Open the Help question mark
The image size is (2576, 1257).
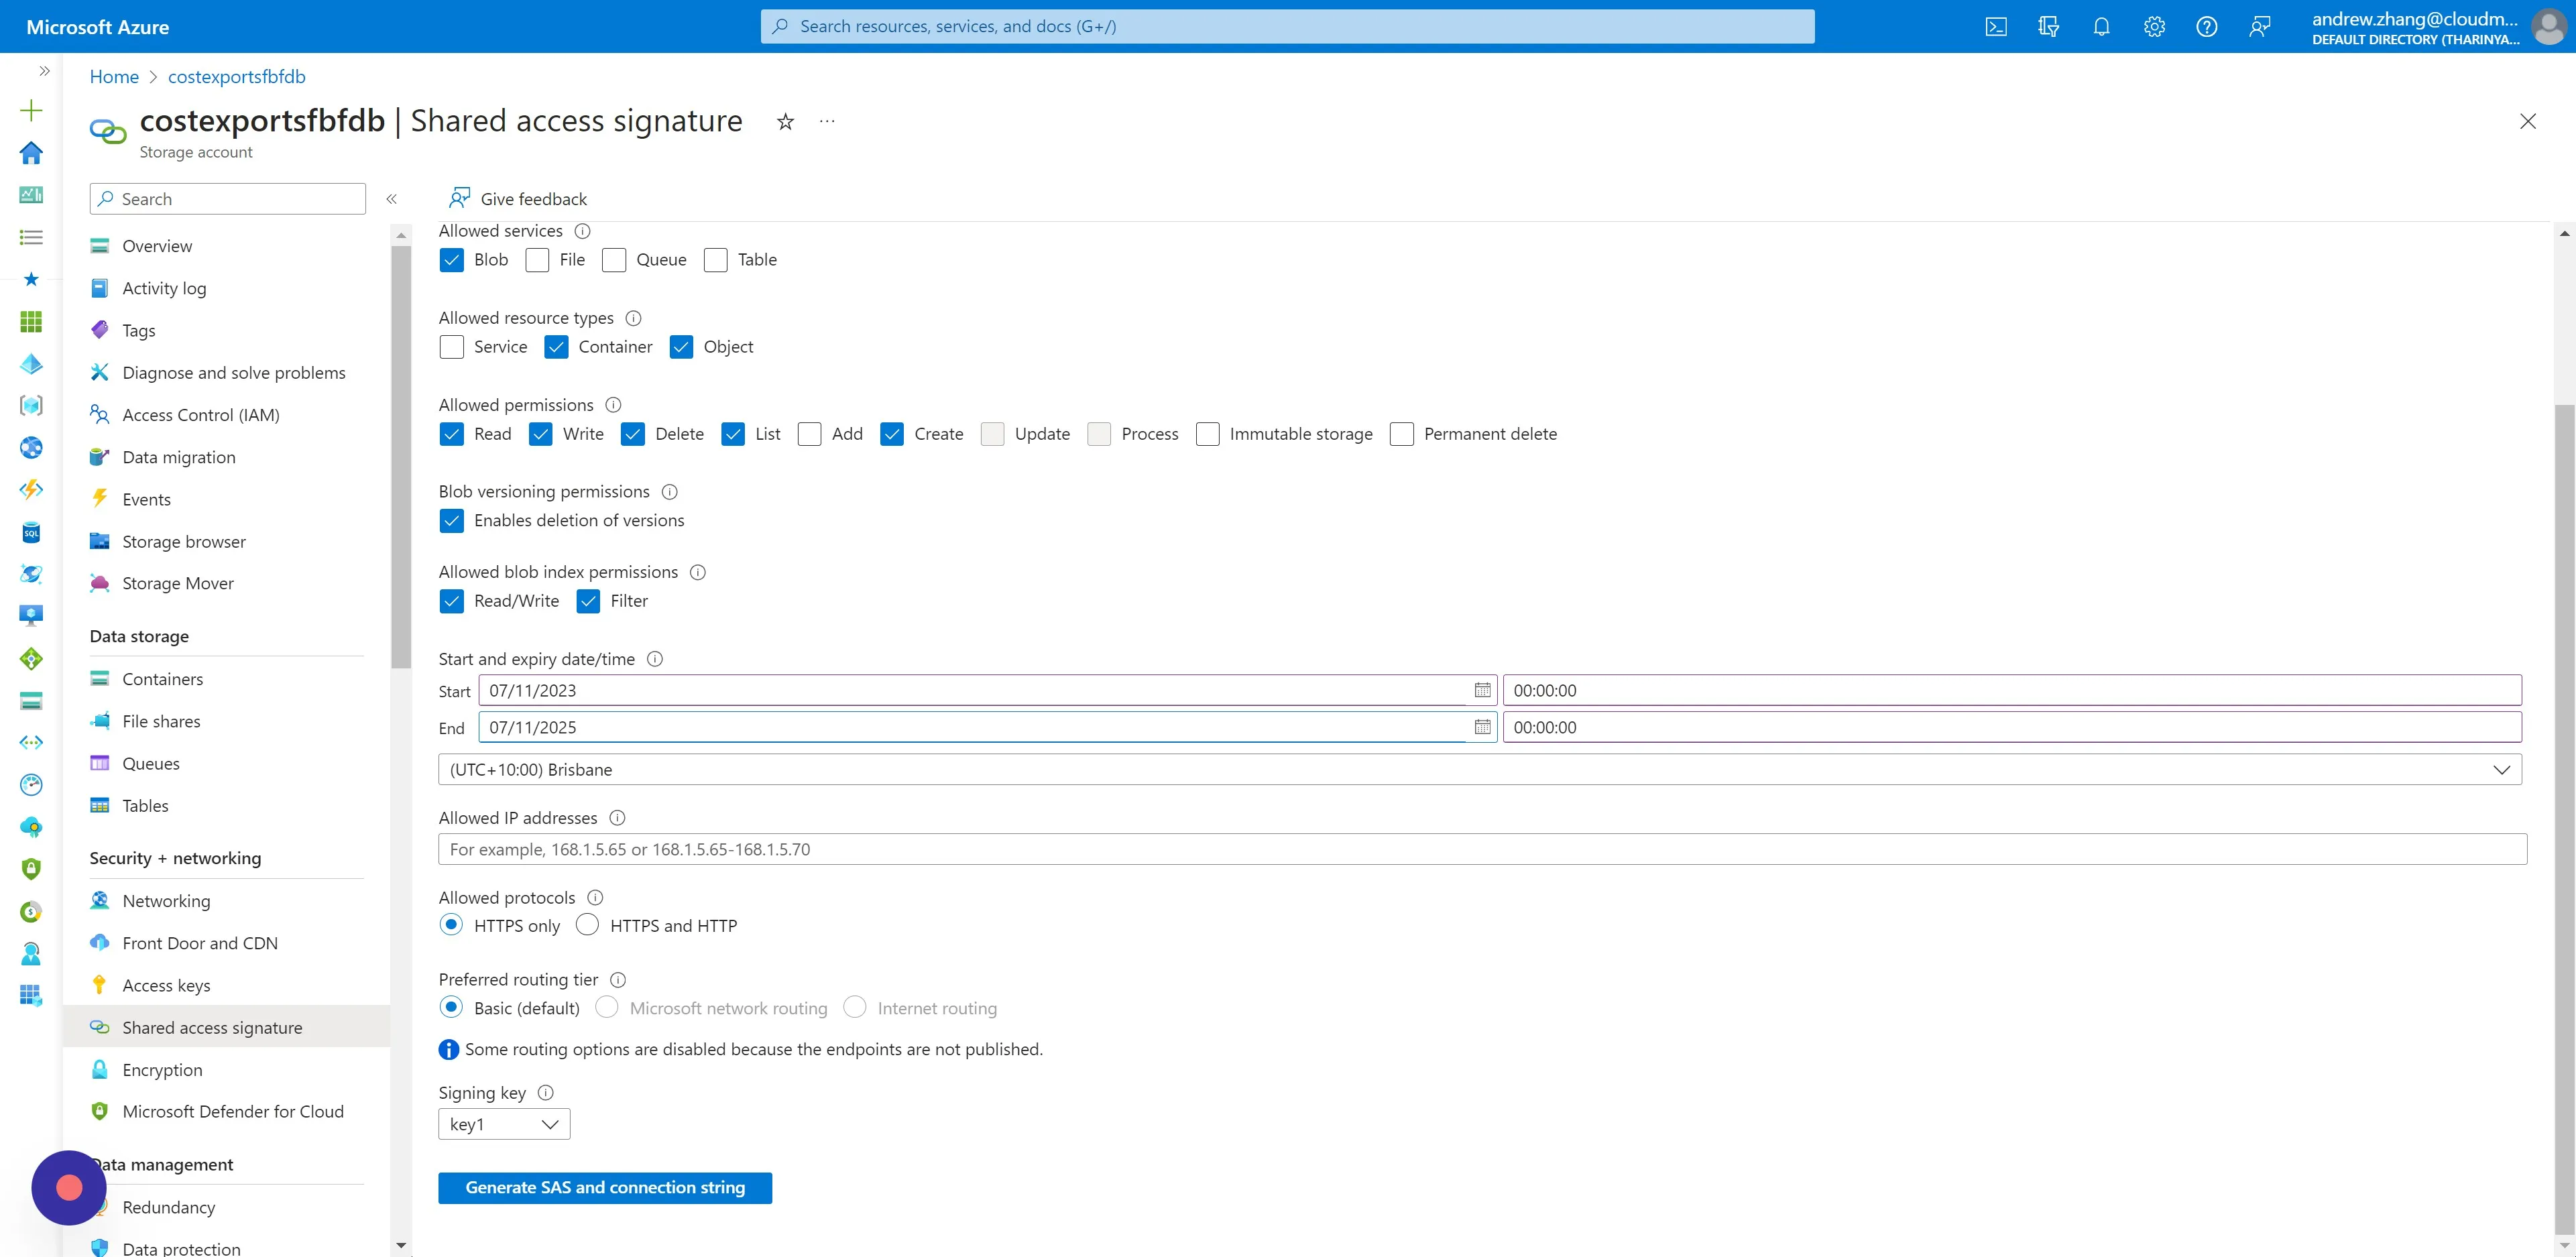[x=2206, y=27]
